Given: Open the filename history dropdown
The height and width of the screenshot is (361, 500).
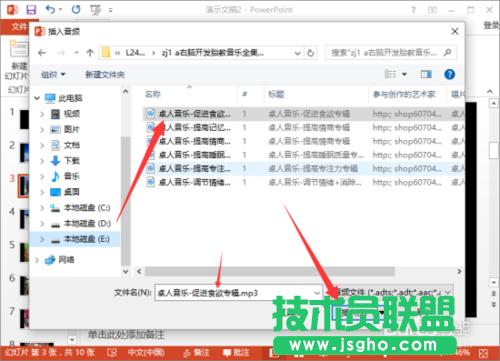Looking at the screenshot, I should tap(317, 293).
